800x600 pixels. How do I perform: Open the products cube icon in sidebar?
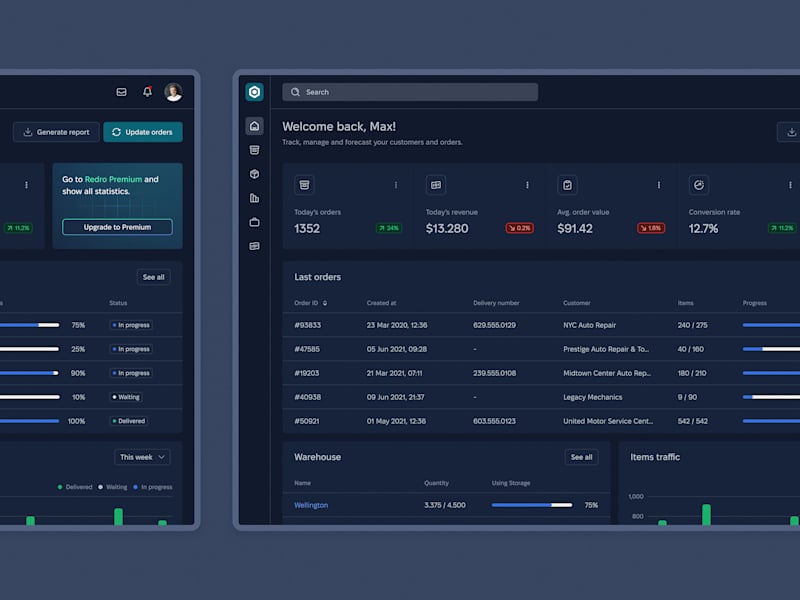click(254, 174)
